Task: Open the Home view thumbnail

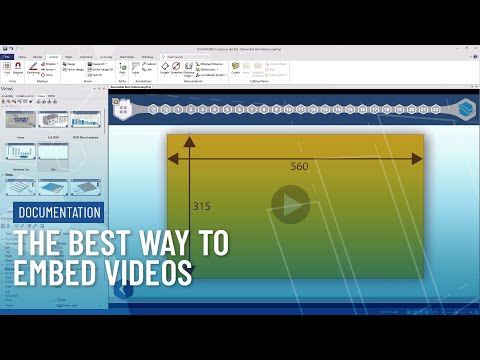Action: [x=21, y=119]
